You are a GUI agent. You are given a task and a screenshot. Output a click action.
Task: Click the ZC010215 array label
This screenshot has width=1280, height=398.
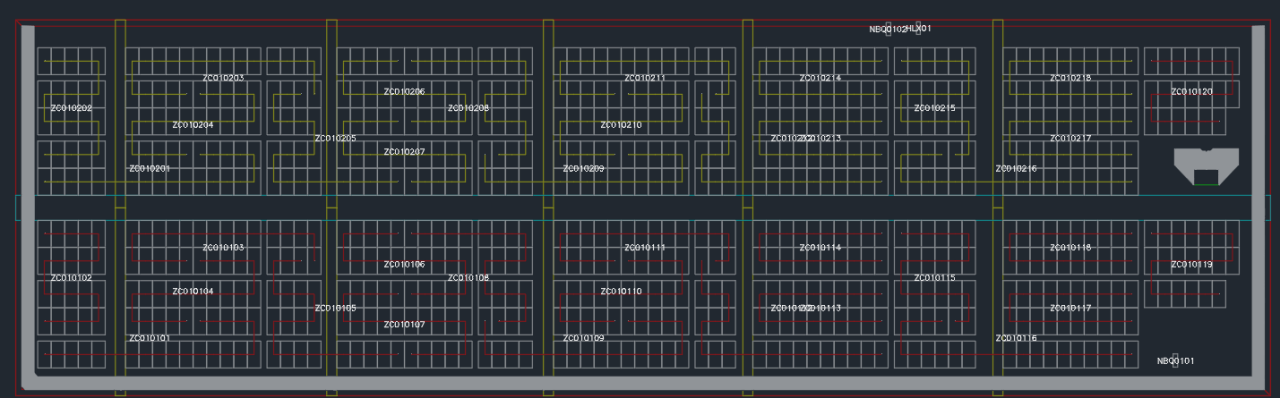pyautogui.click(x=934, y=108)
